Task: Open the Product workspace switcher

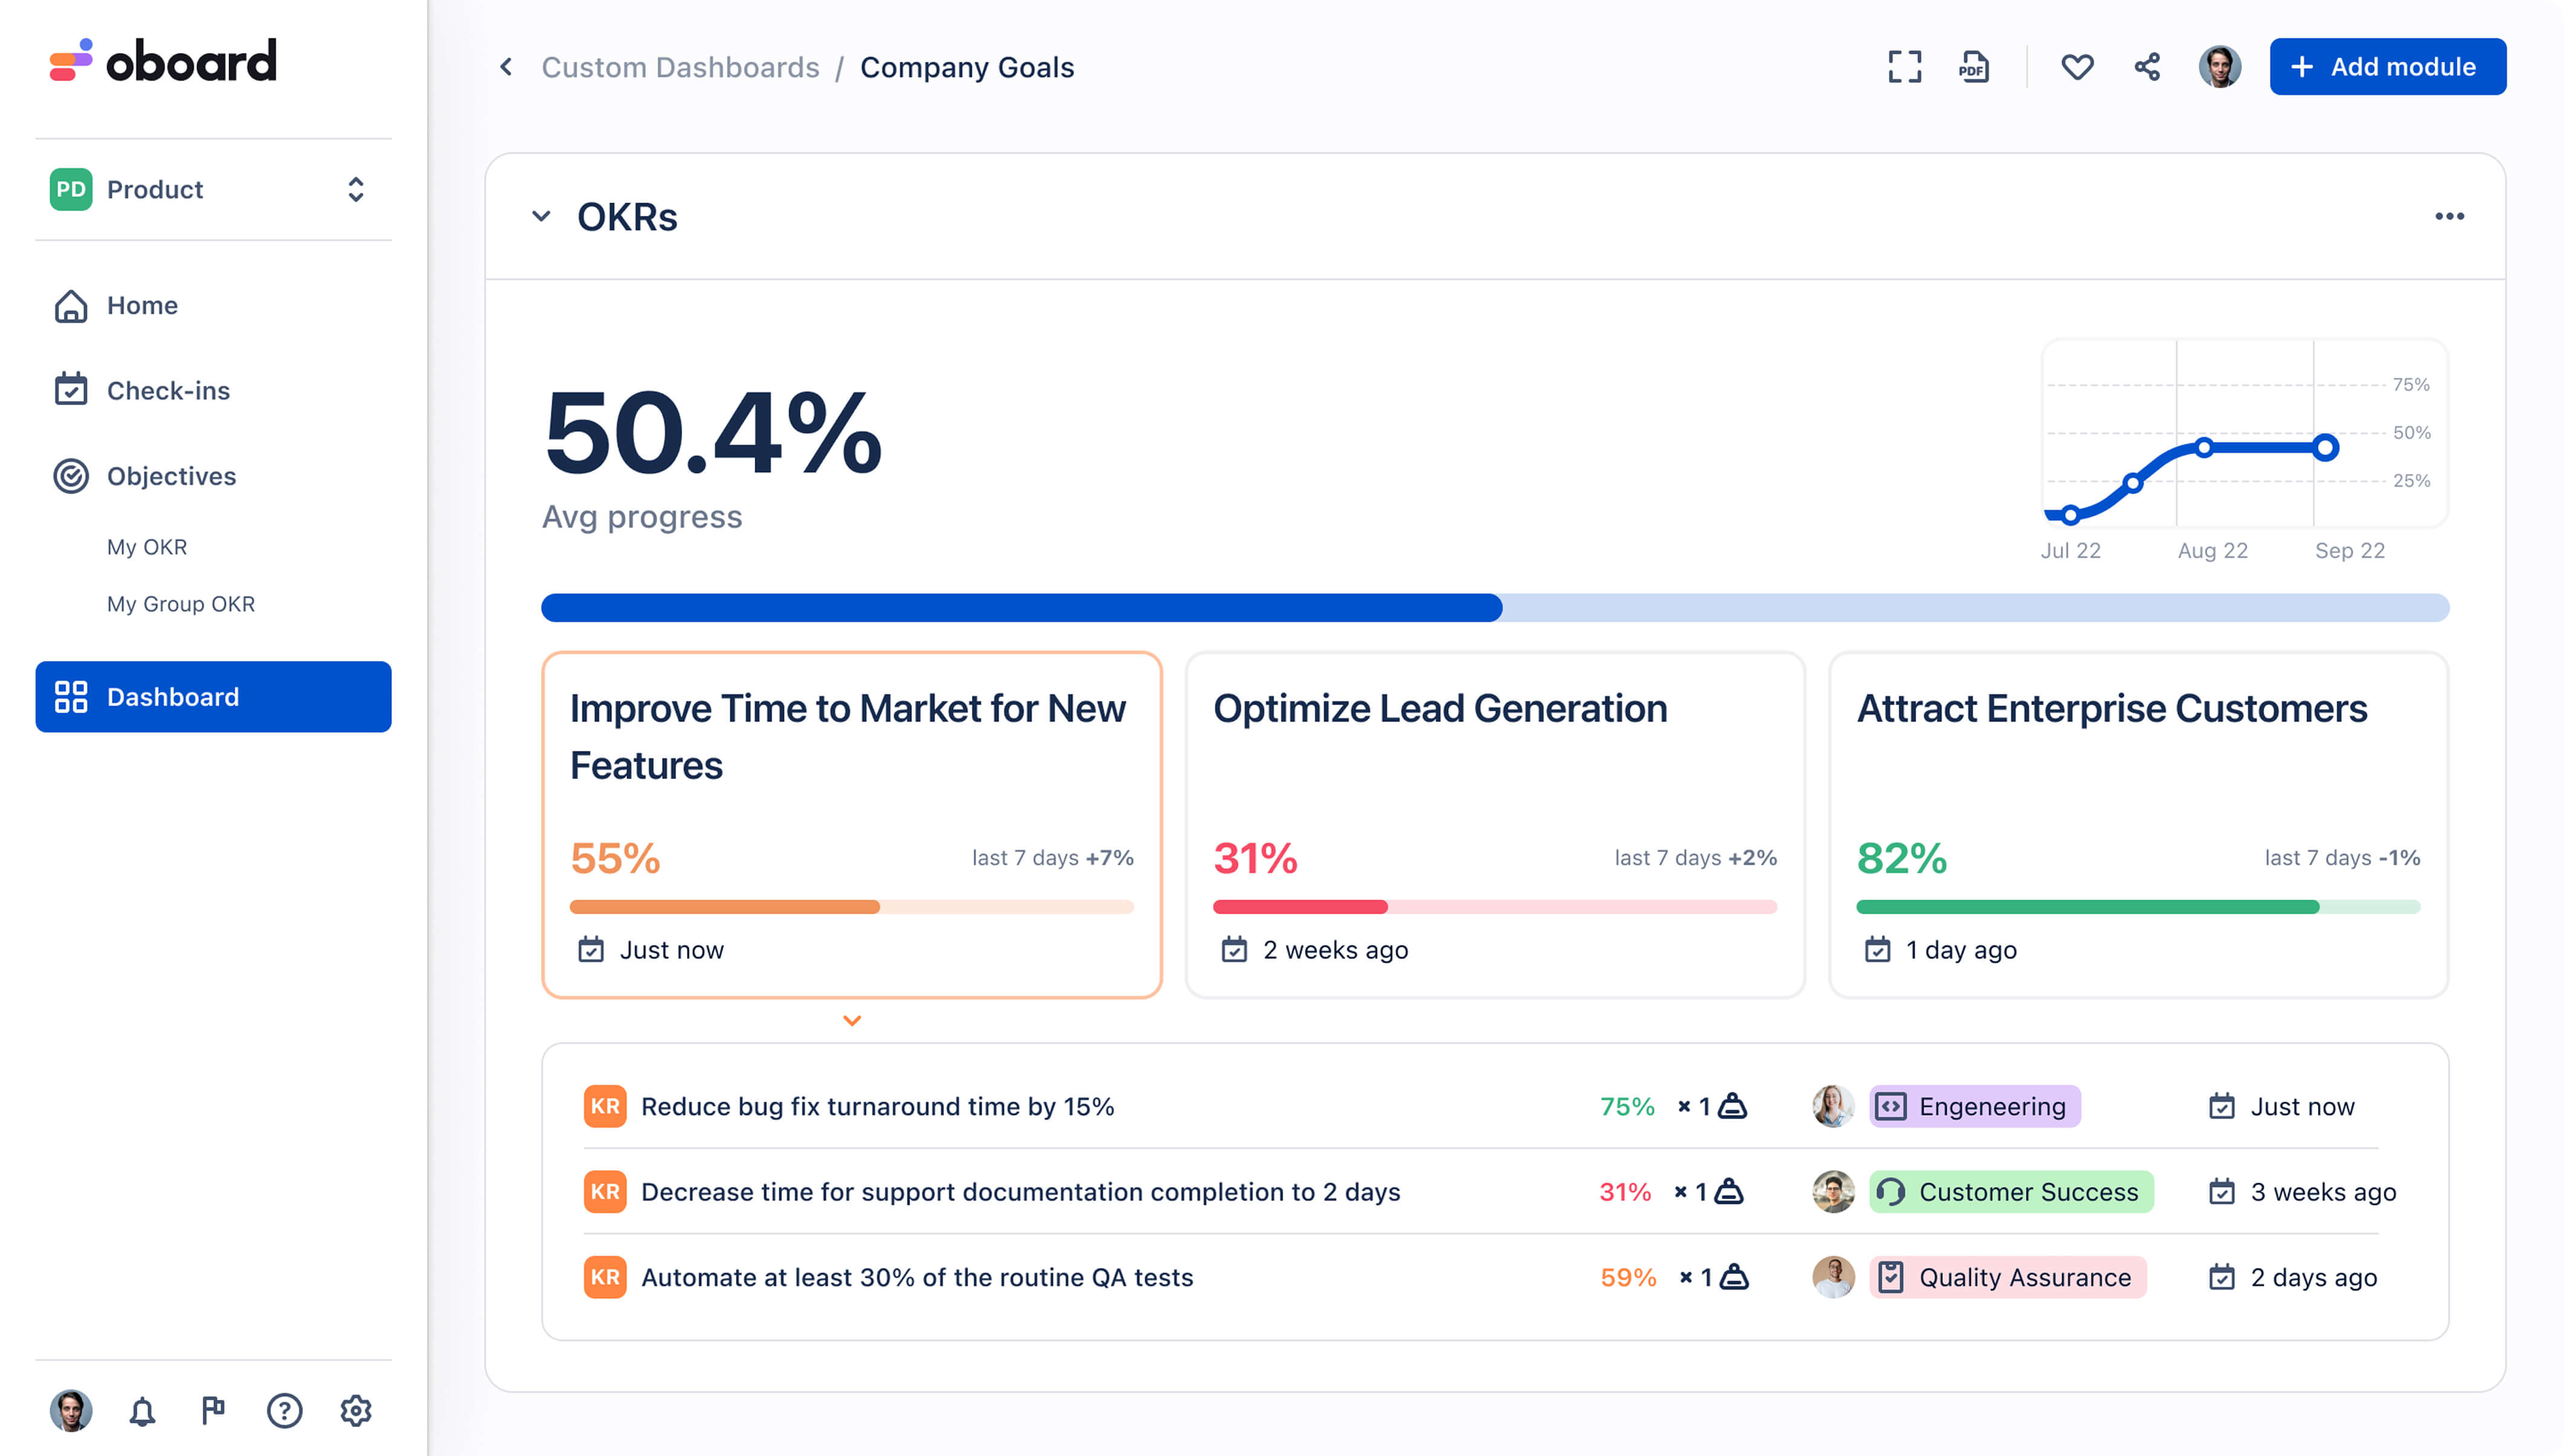Action: pos(213,189)
